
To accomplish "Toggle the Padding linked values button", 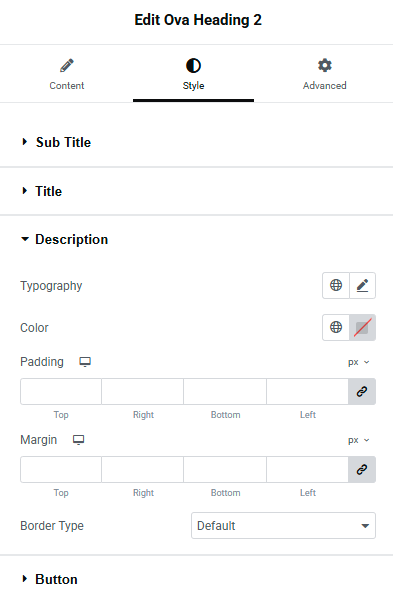I will point(362,391).
